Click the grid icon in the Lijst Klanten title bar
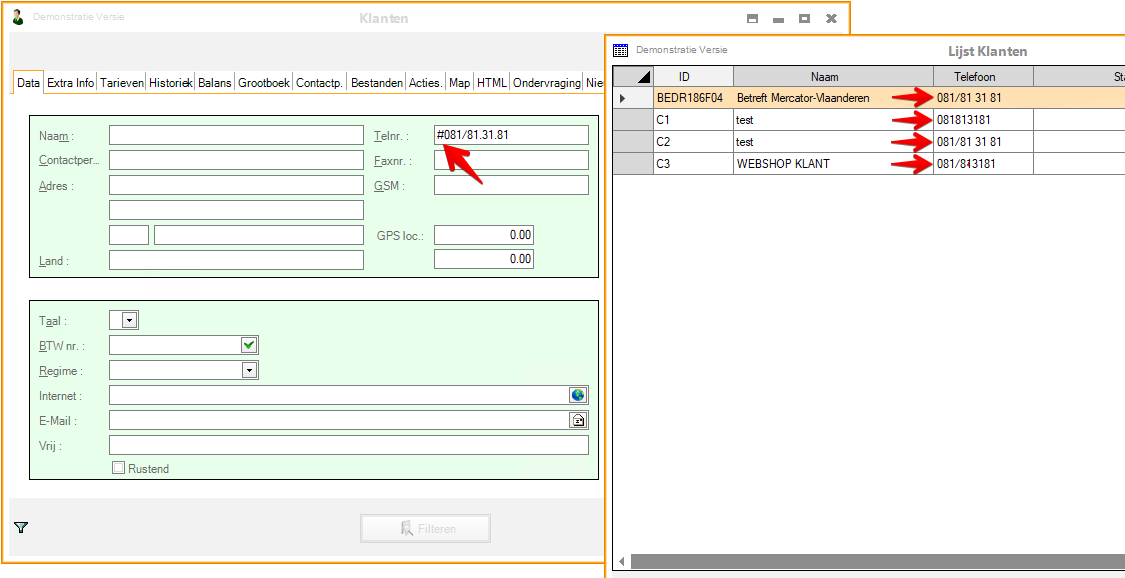 point(620,50)
